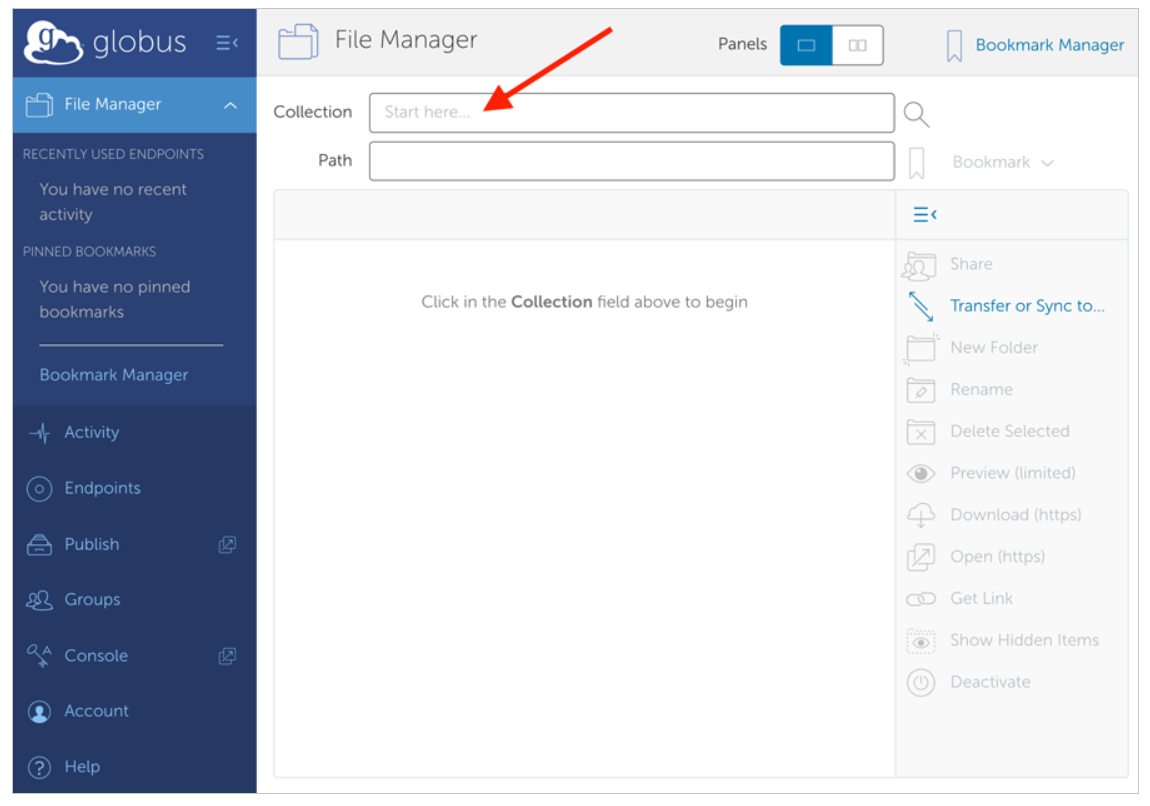Click the Publish tray icon
The height and width of the screenshot is (806, 1150).
coord(40,545)
